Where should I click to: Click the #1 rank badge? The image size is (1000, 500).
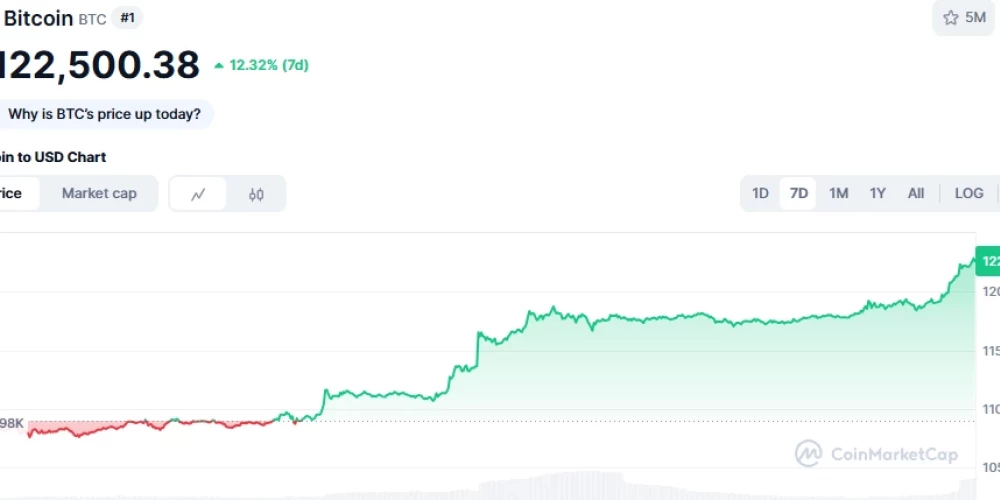point(127,18)
